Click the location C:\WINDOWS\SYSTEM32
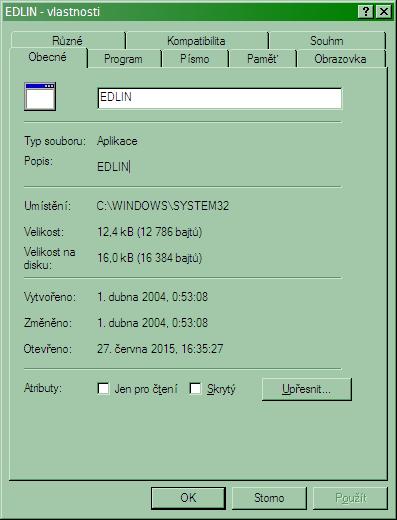This screenshot has height=520, width=397. [163, 206]
